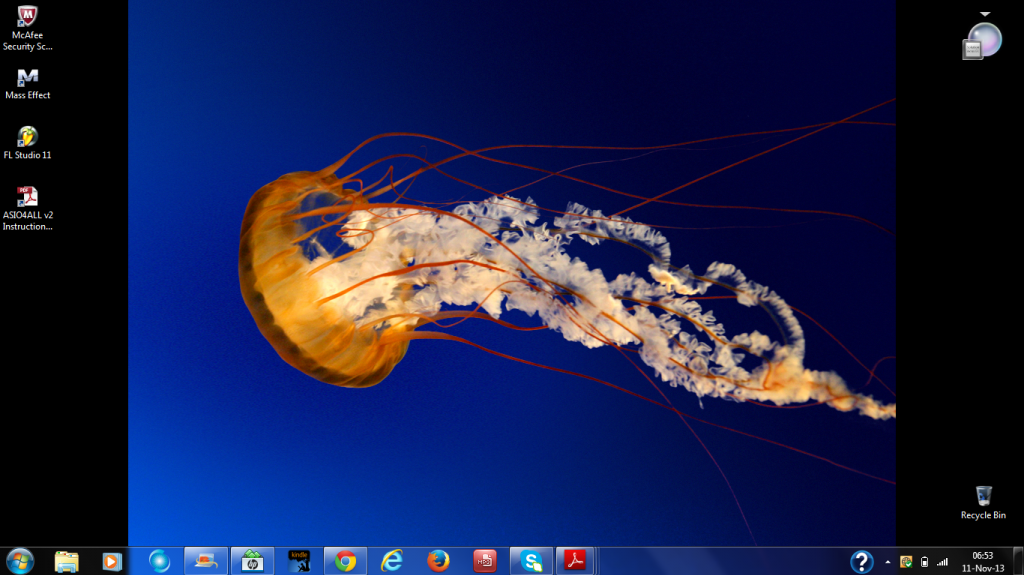Open the wireless network signal tray icon
Screen dimensions: 1024x575
(942, 562)
